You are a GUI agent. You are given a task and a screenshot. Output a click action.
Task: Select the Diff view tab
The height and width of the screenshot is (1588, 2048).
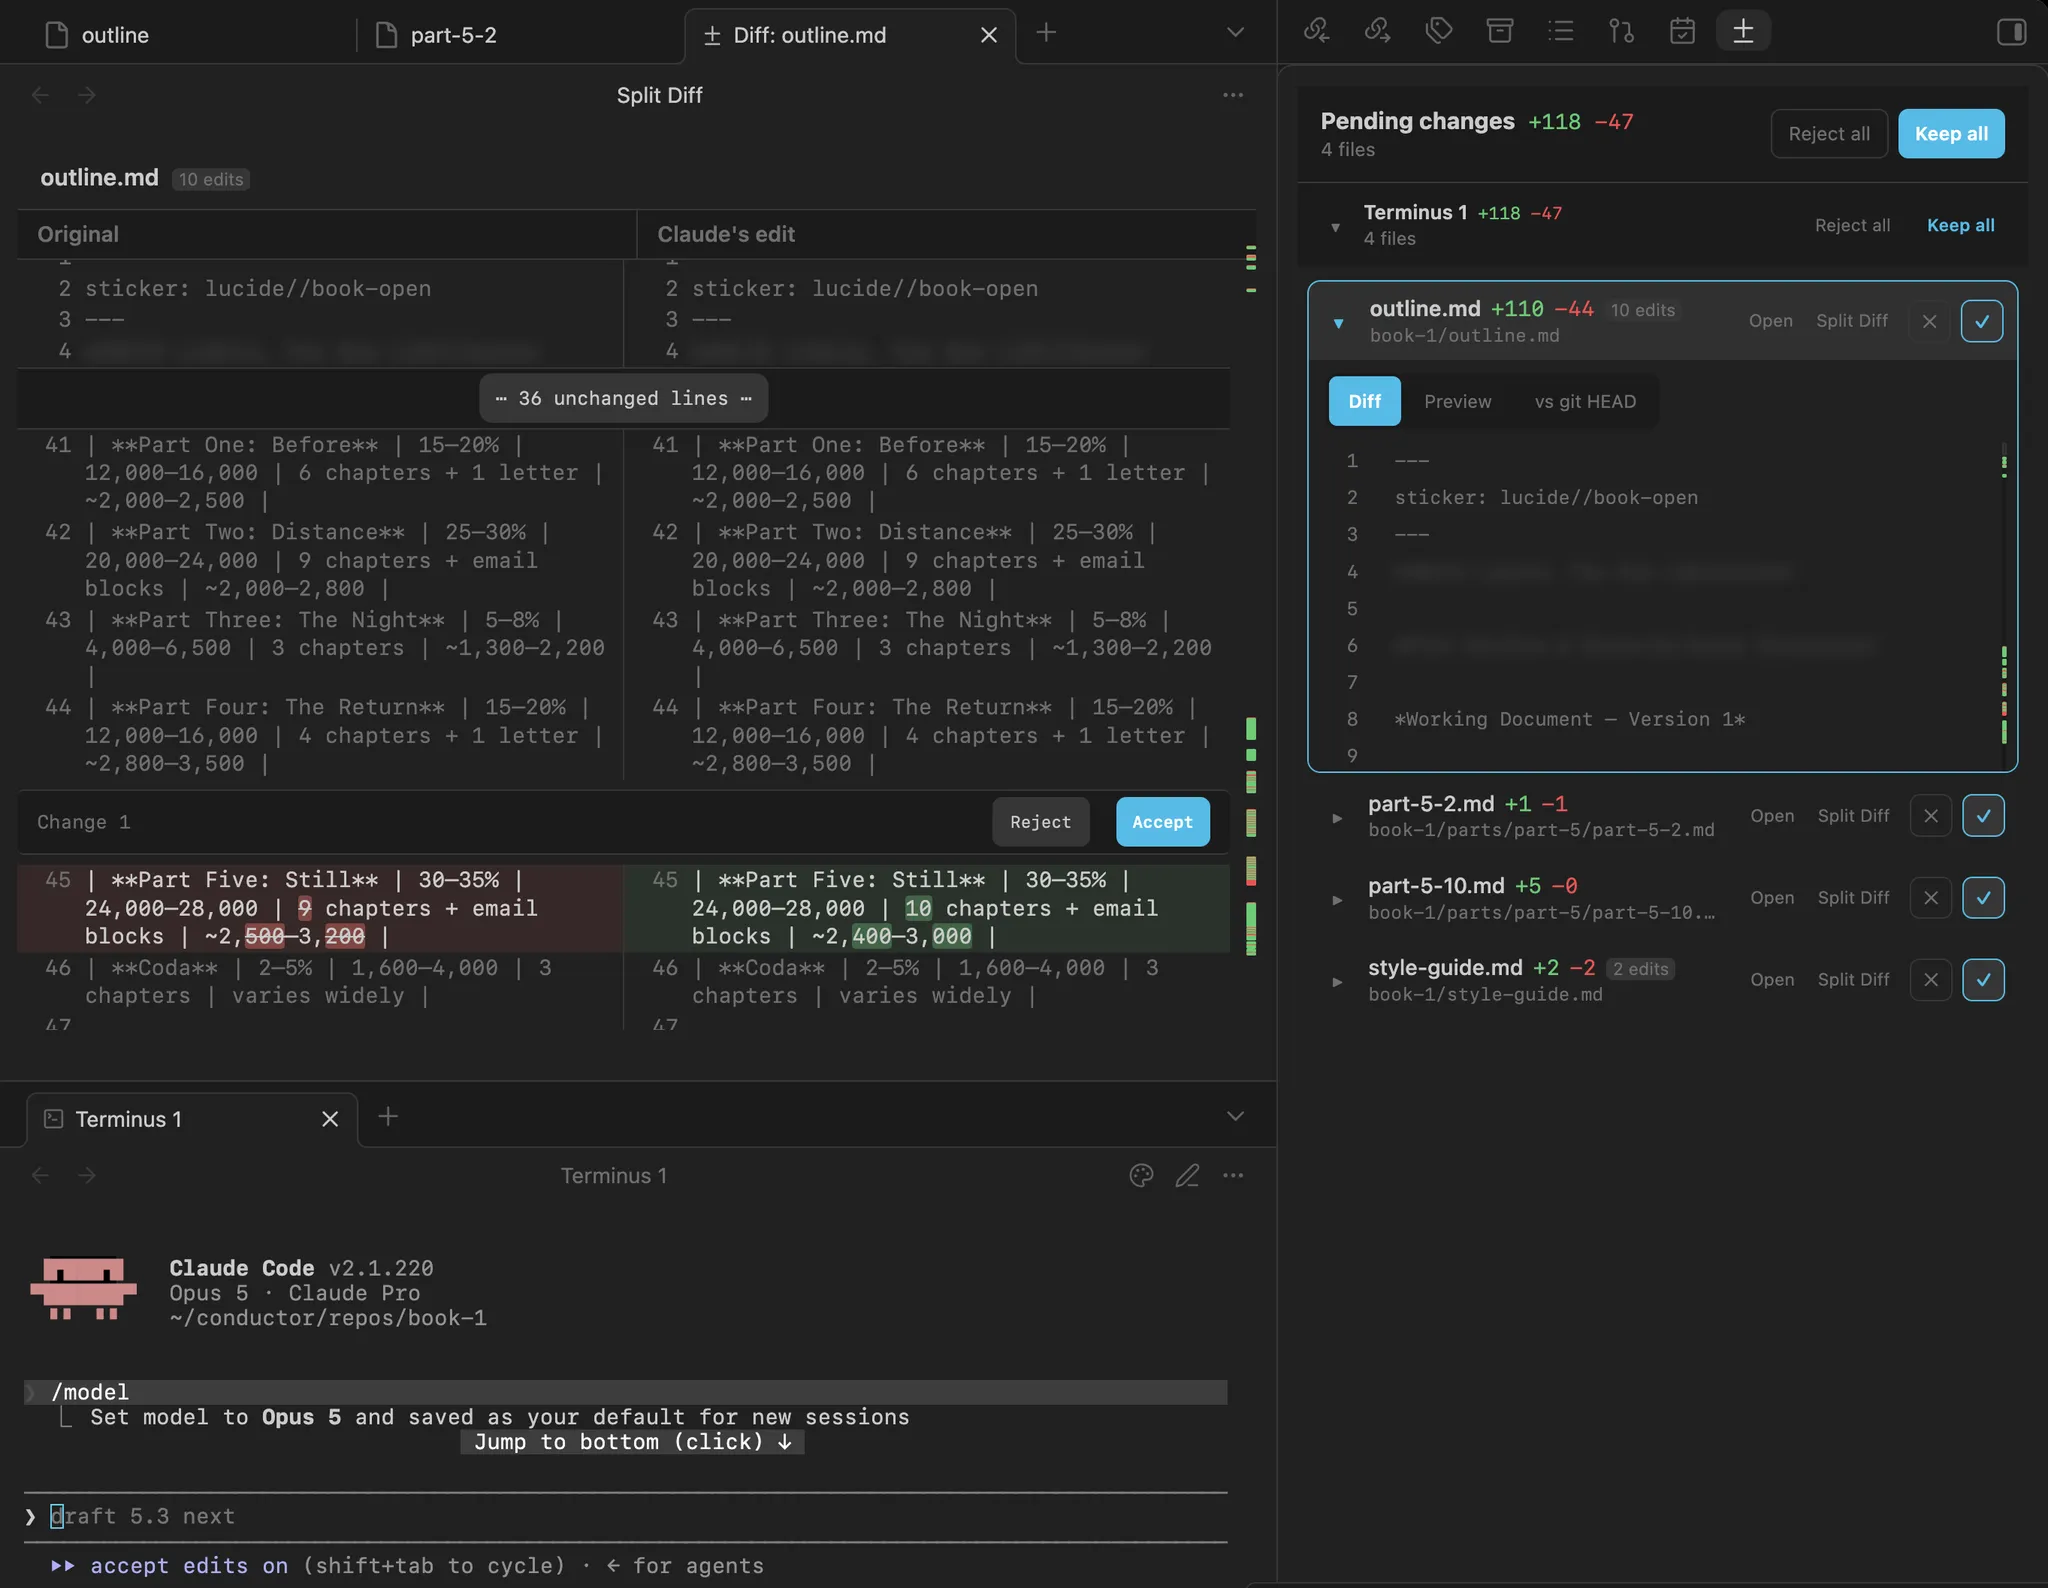pyautogui.click(x=1364, y=401)
